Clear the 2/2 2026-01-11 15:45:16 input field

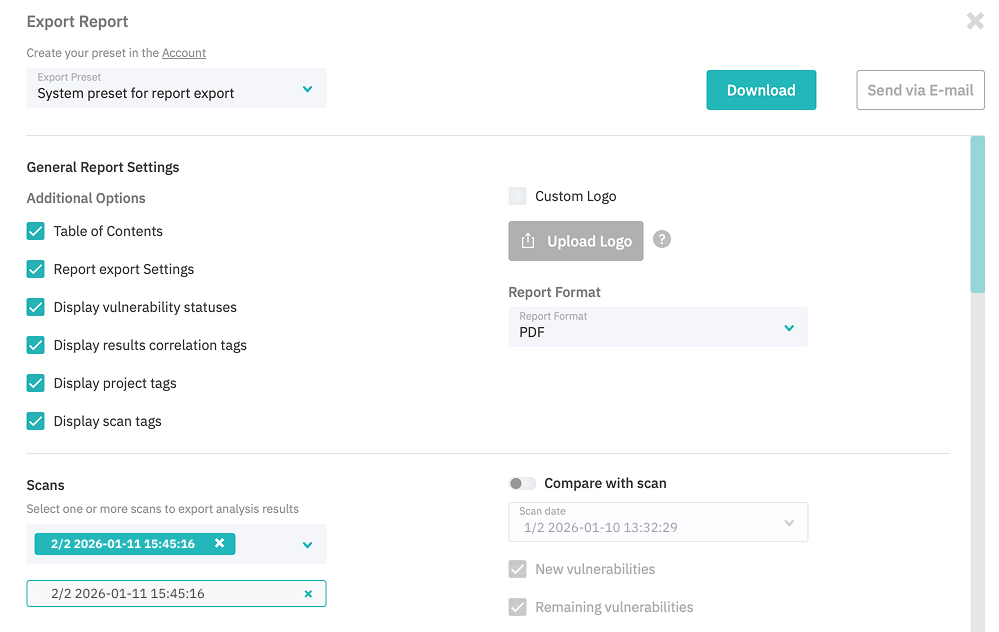(308, 594)
